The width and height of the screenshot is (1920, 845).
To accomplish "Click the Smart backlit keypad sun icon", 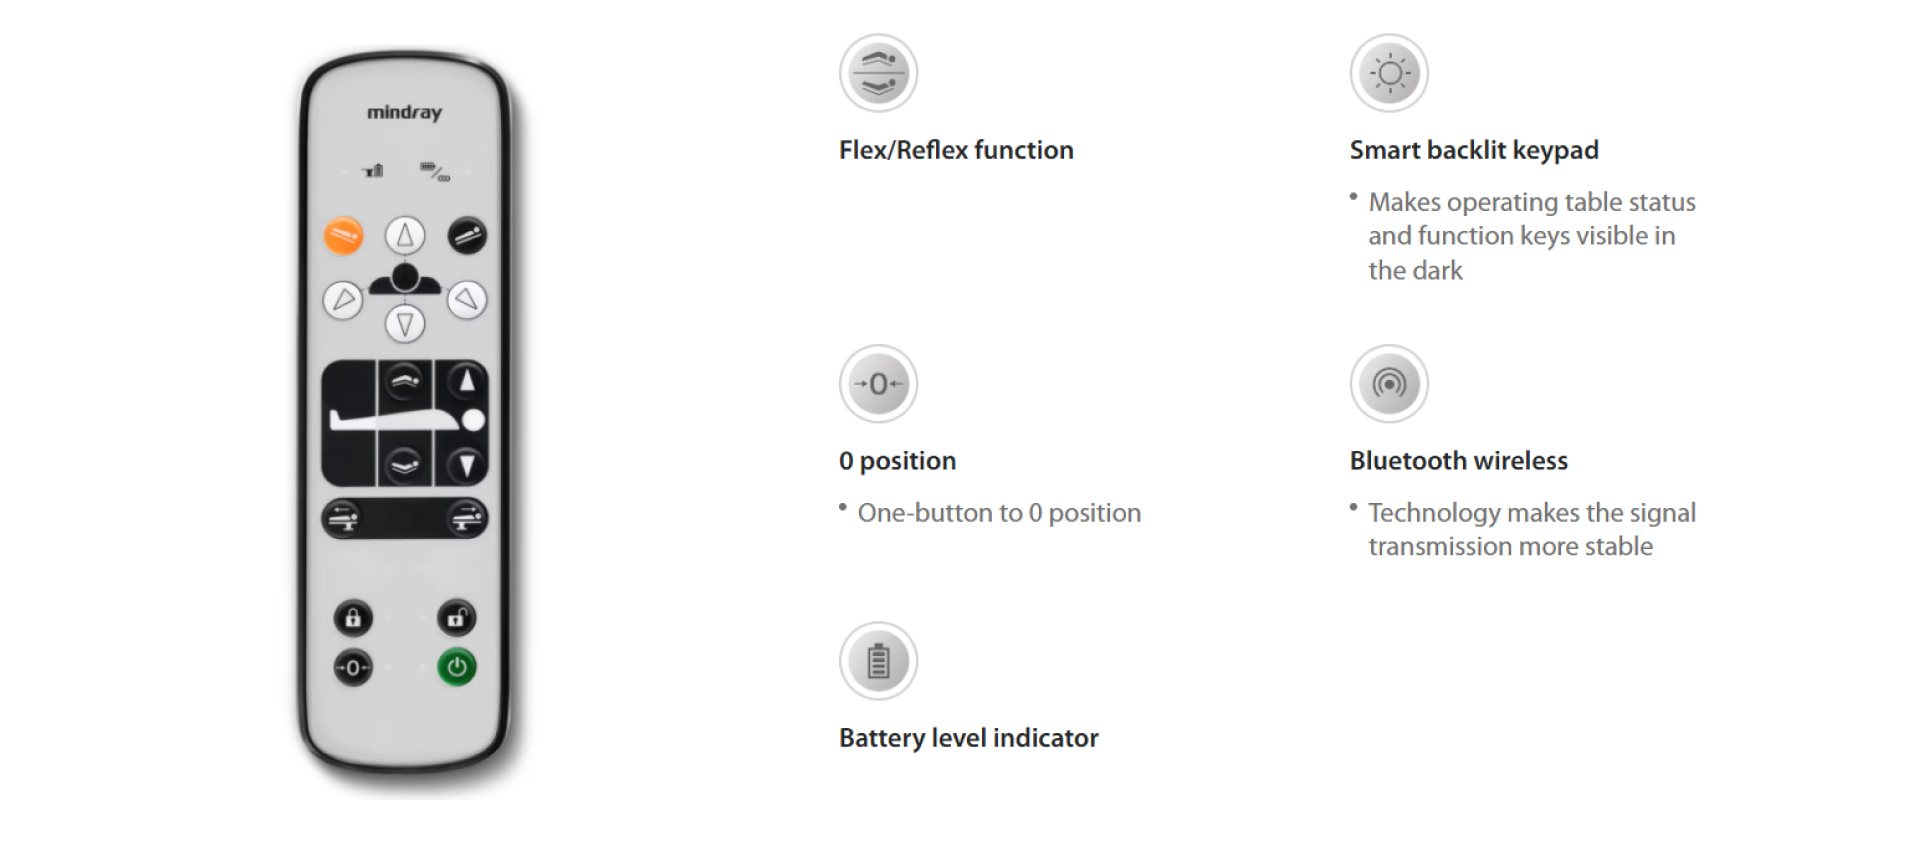I will click(x=1388, y=73).
